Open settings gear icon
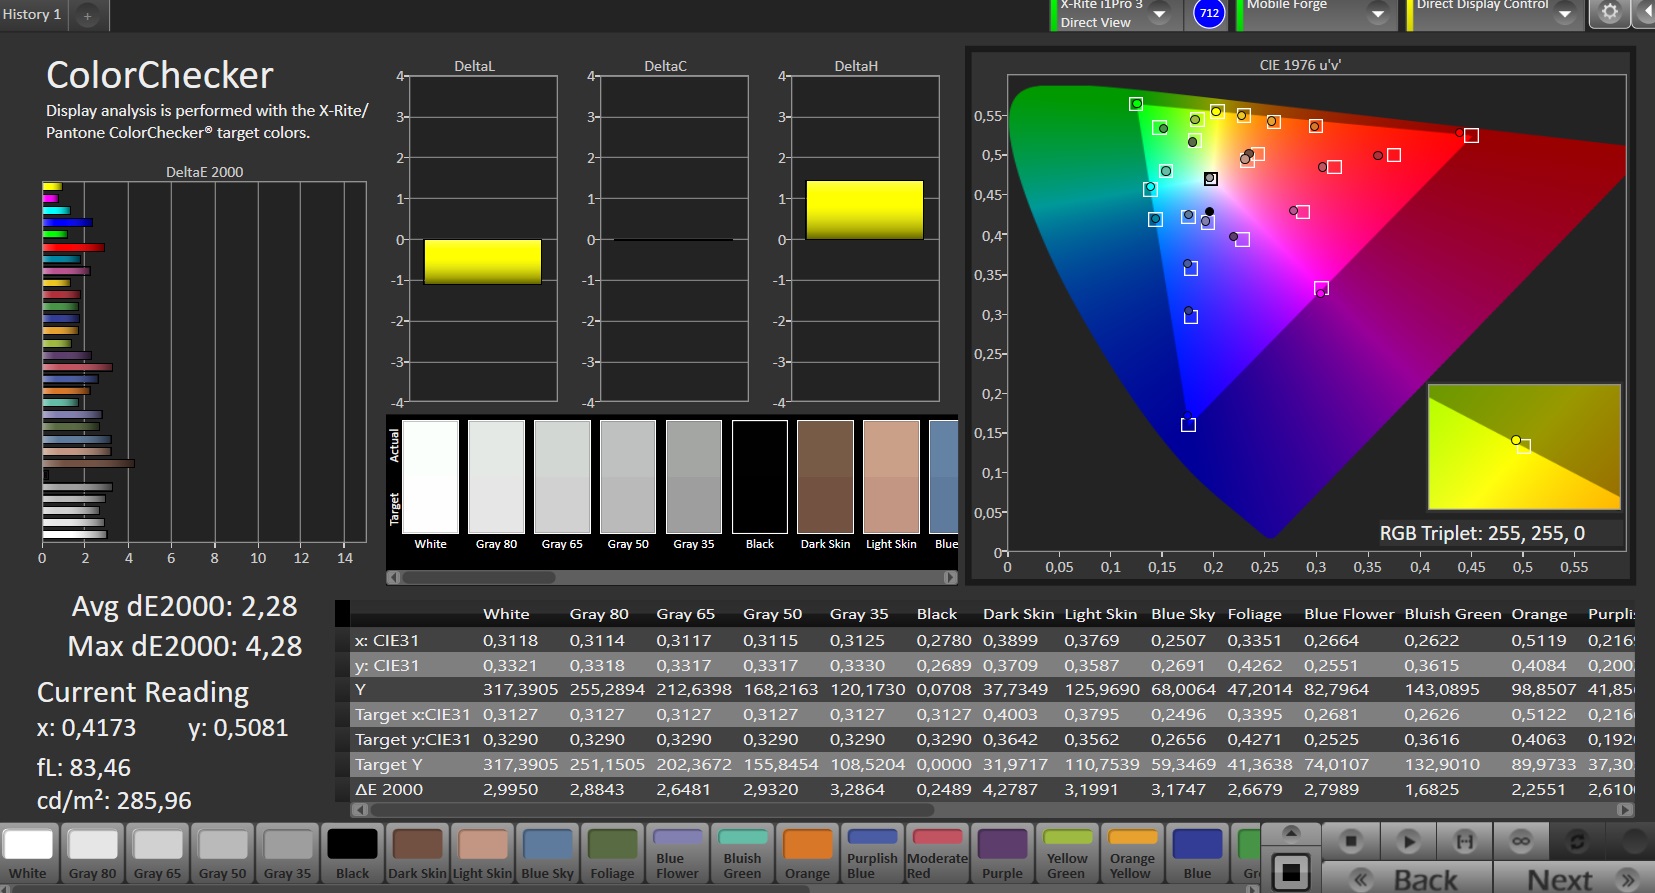 pyautogui.click(x=1609, y=13)
